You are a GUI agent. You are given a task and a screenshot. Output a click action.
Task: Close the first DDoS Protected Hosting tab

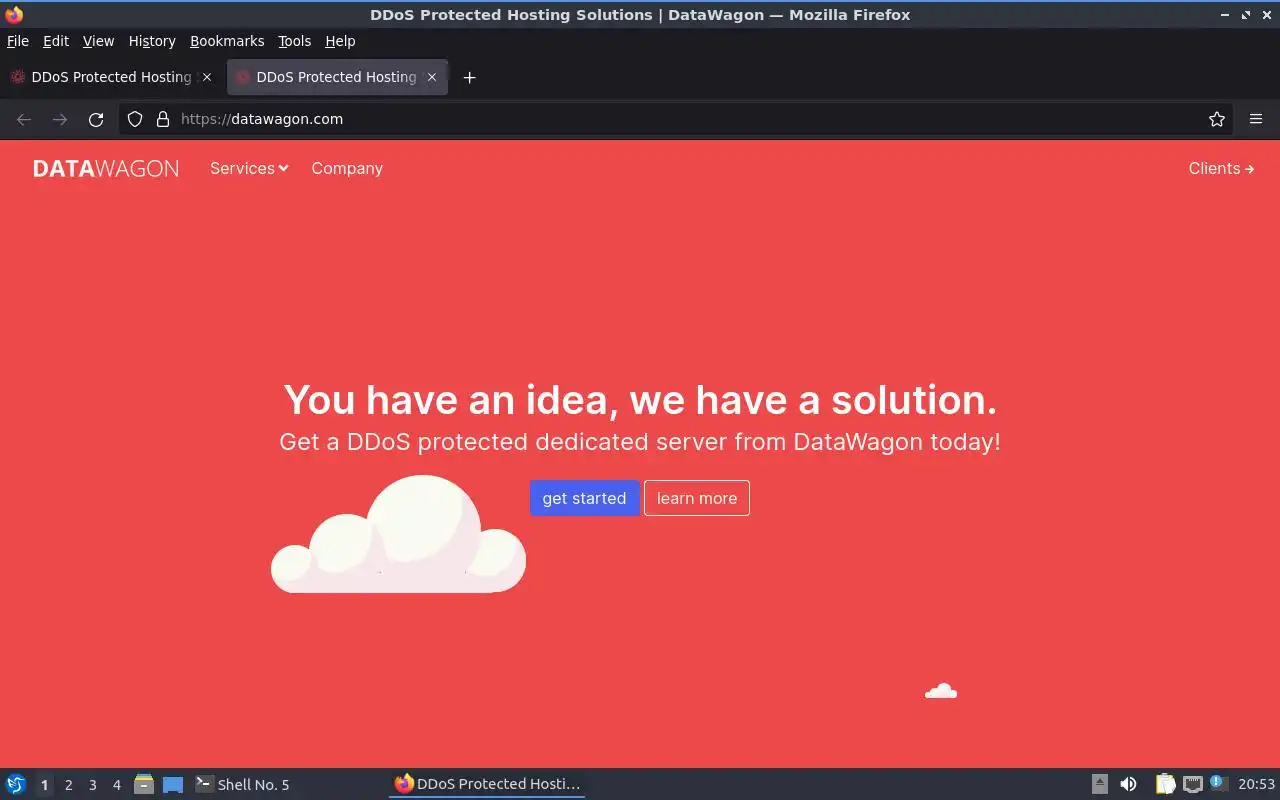pyautogui.click(x=207, y=77)
